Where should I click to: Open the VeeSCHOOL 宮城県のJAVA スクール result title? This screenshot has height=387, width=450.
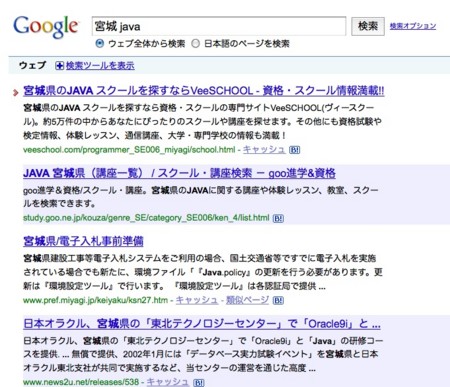(203, 91)
